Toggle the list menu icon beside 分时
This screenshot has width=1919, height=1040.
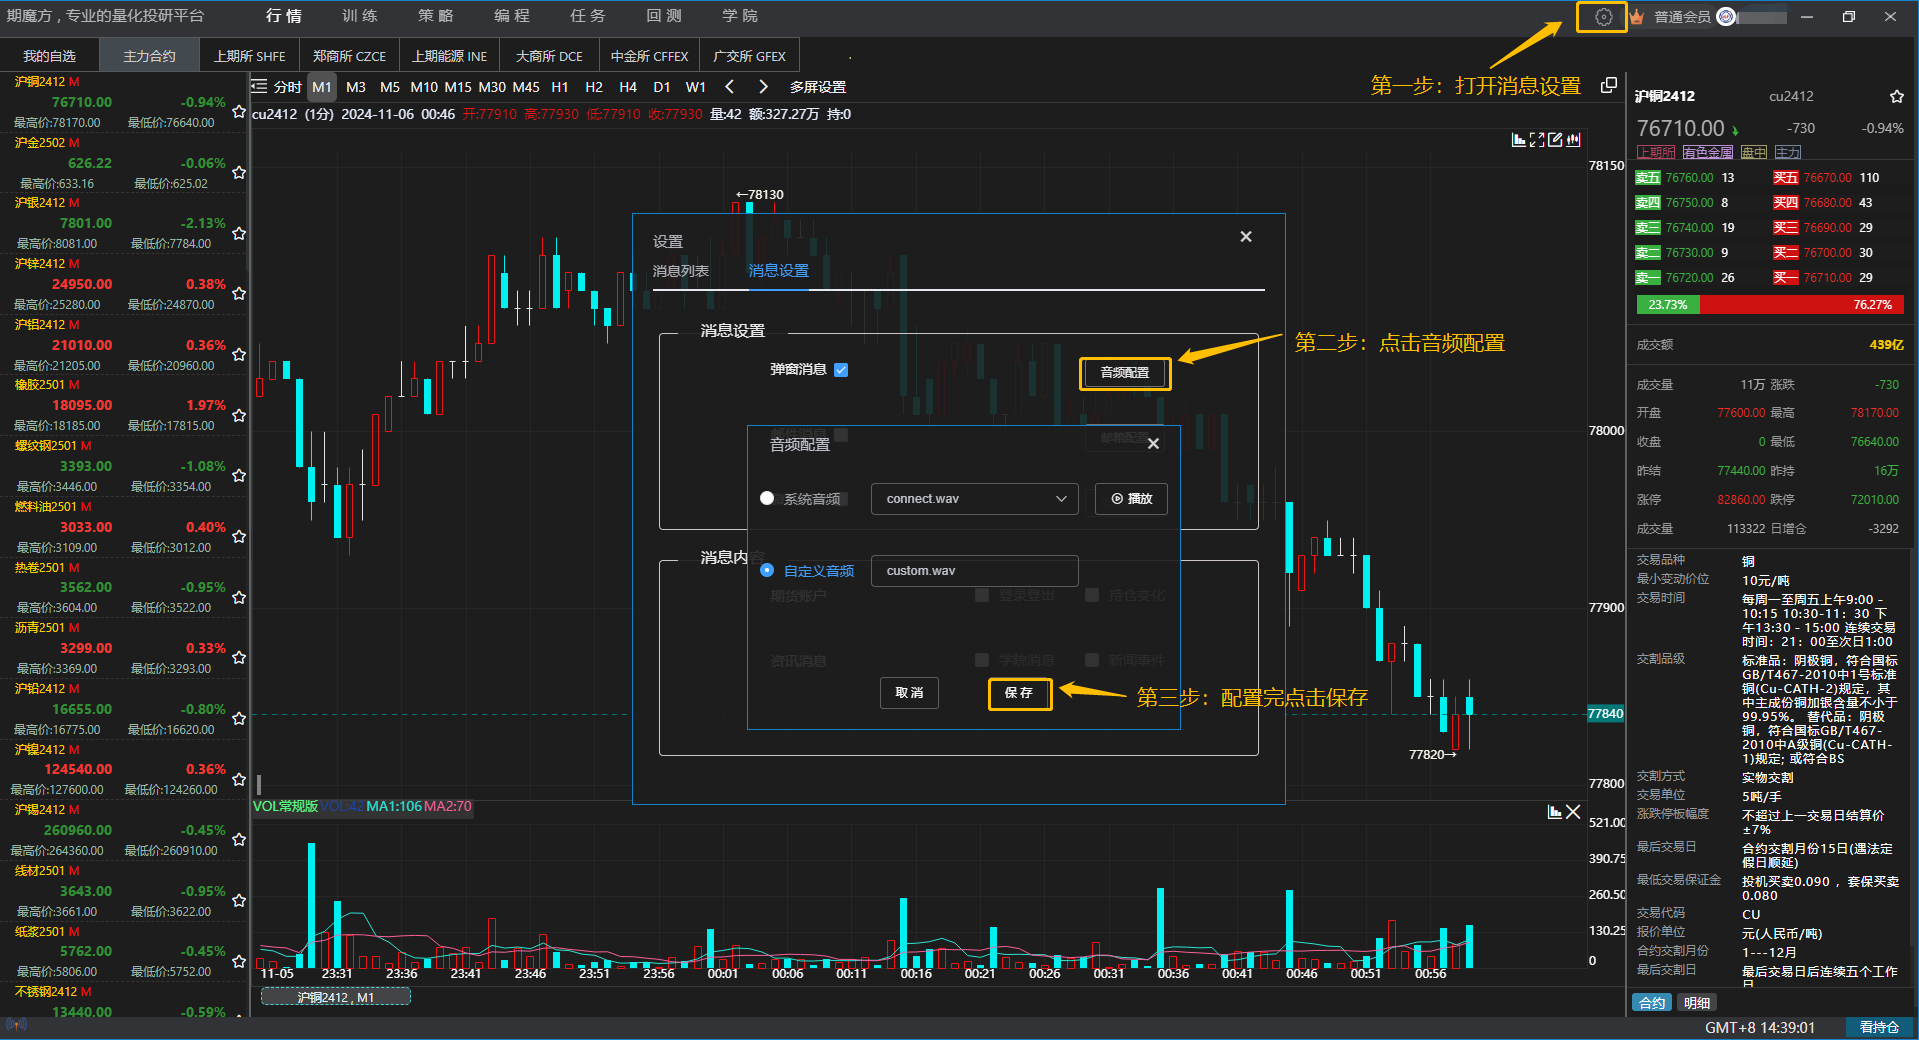click(x=260, y=87)
